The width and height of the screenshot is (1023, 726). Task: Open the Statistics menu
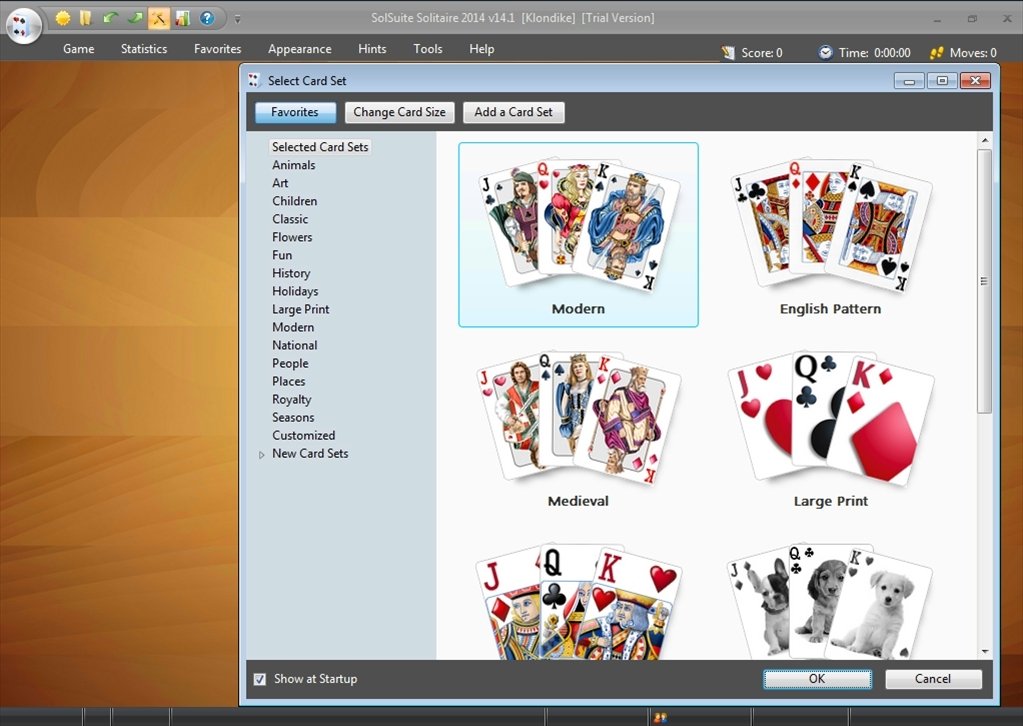144,49
